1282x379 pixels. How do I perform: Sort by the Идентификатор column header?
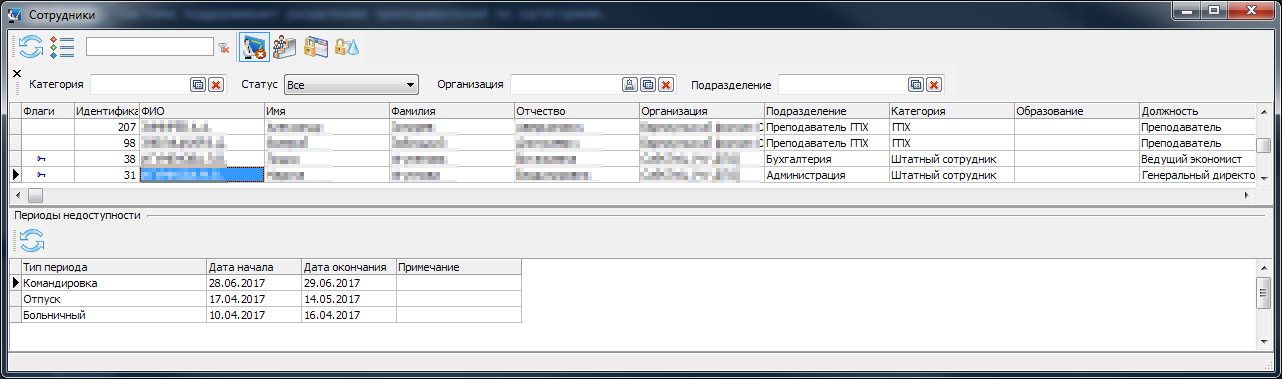click(107, 111)
